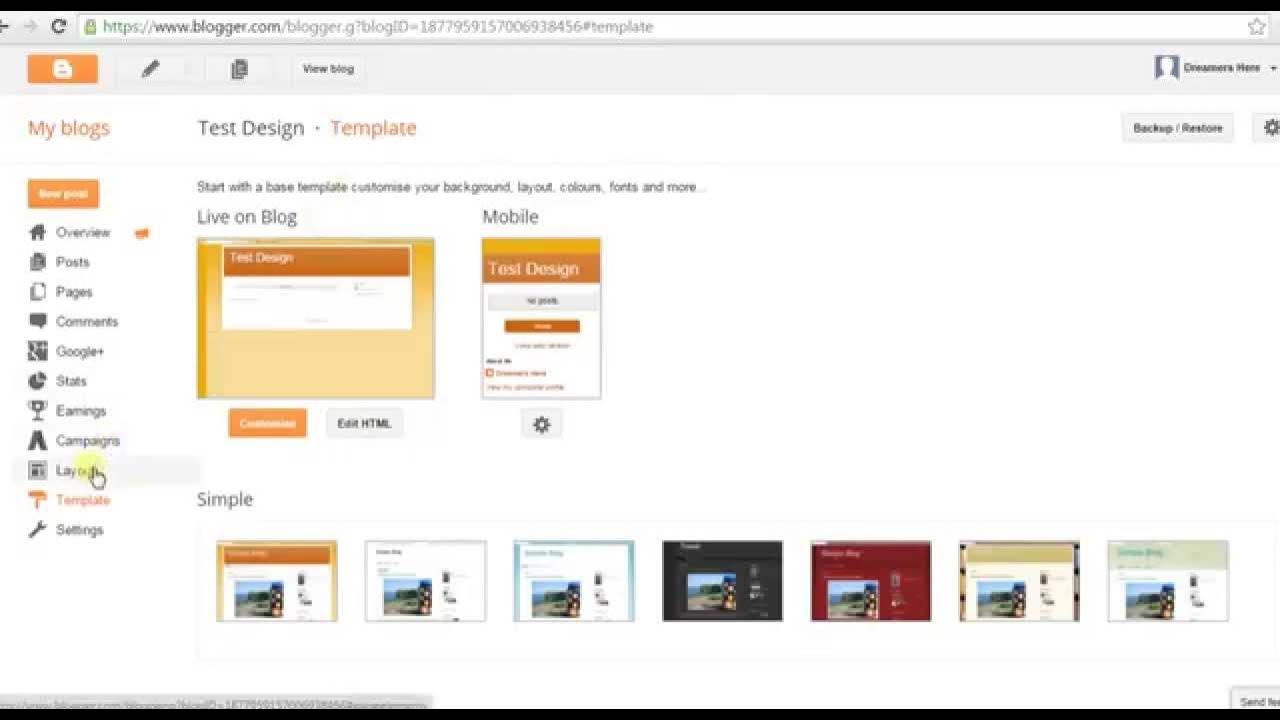1280x720 pixels.
Task: Click the My blogs link
Action: coord(69,128)
